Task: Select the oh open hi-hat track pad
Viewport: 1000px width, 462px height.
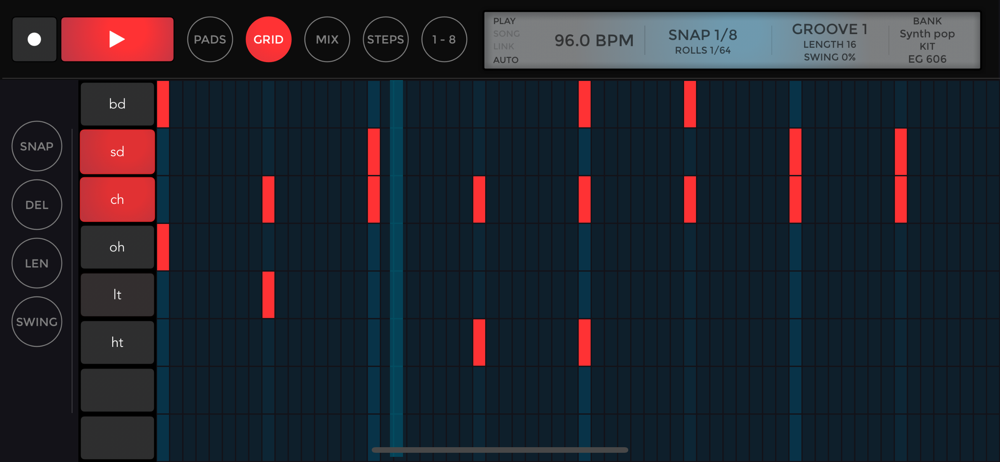Action: point(117,247)
